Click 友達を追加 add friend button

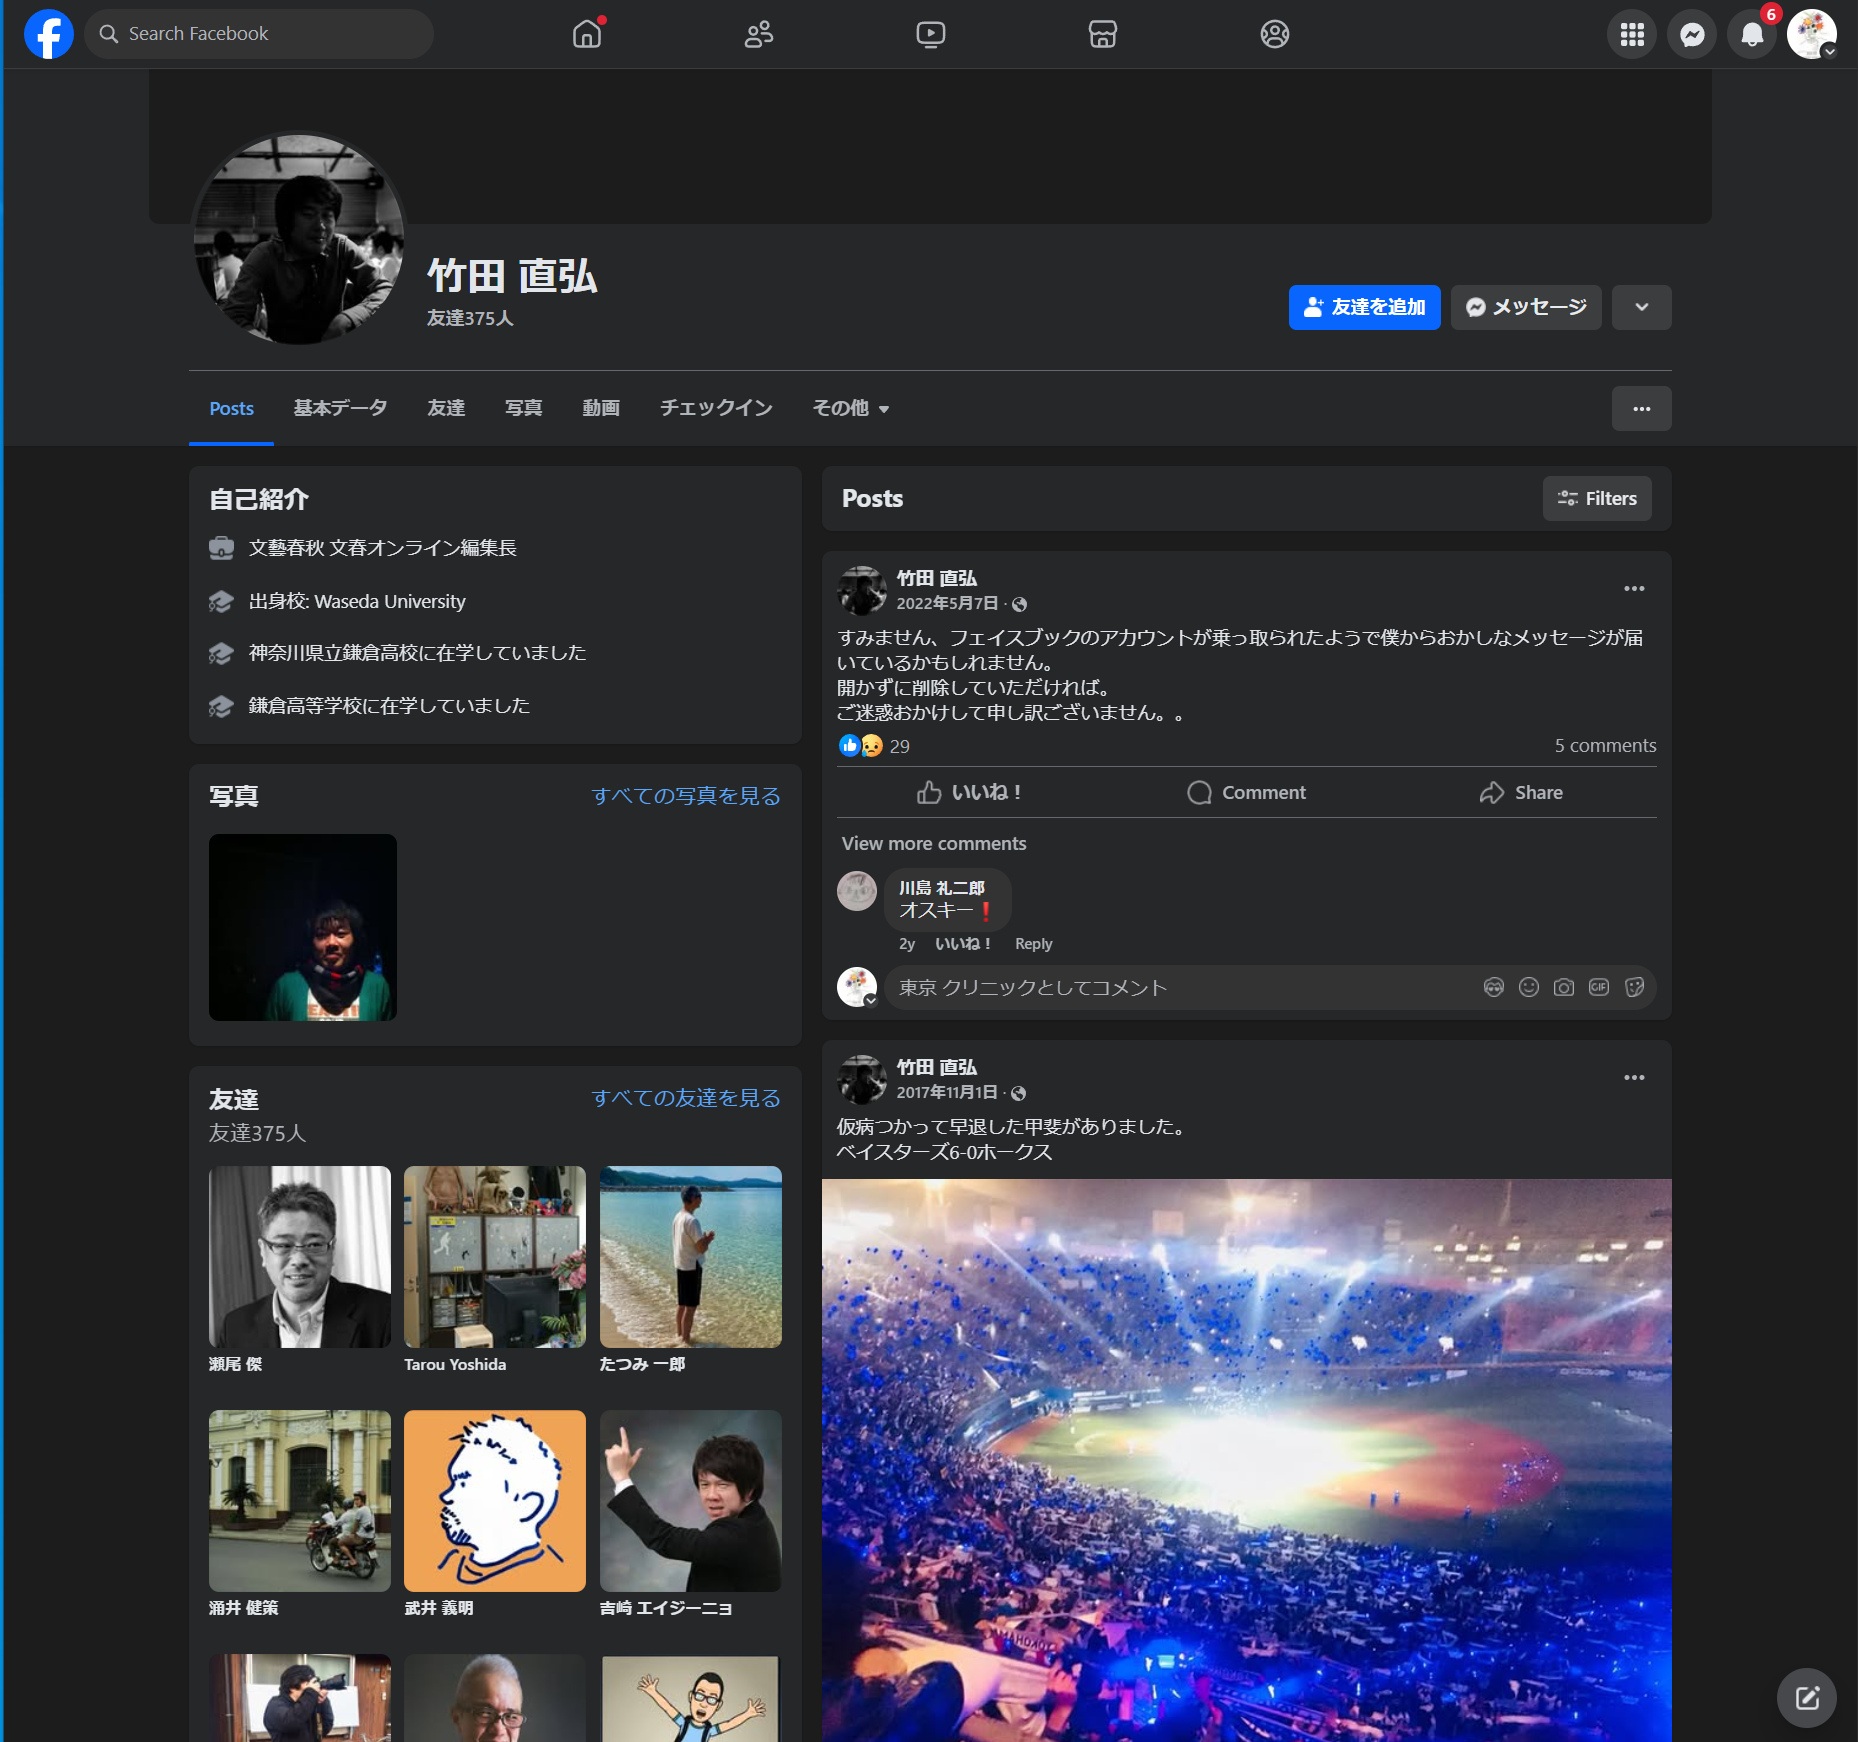pyautogui.click(x=1364, y=307)
